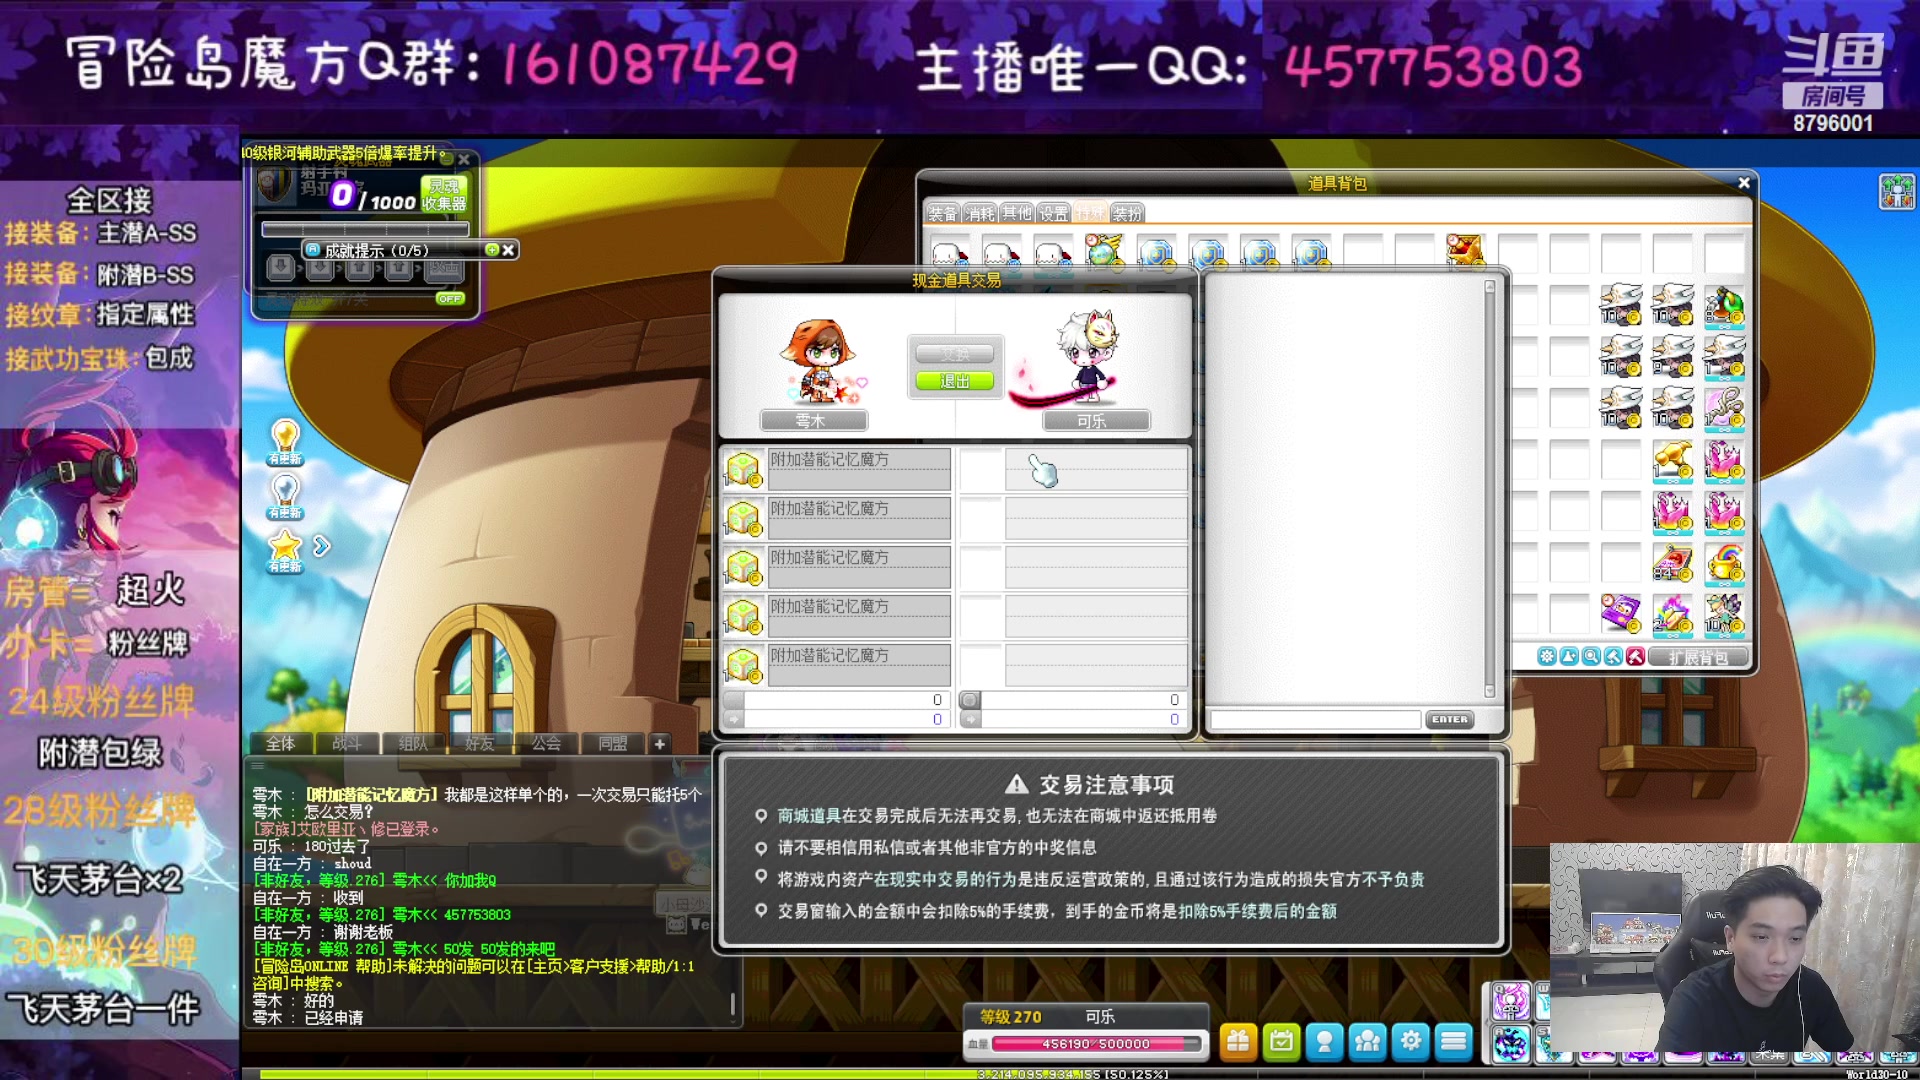Click the inventory gear sort icon
This screenshot has height=1080, width=1920.
coord(1547,657)
